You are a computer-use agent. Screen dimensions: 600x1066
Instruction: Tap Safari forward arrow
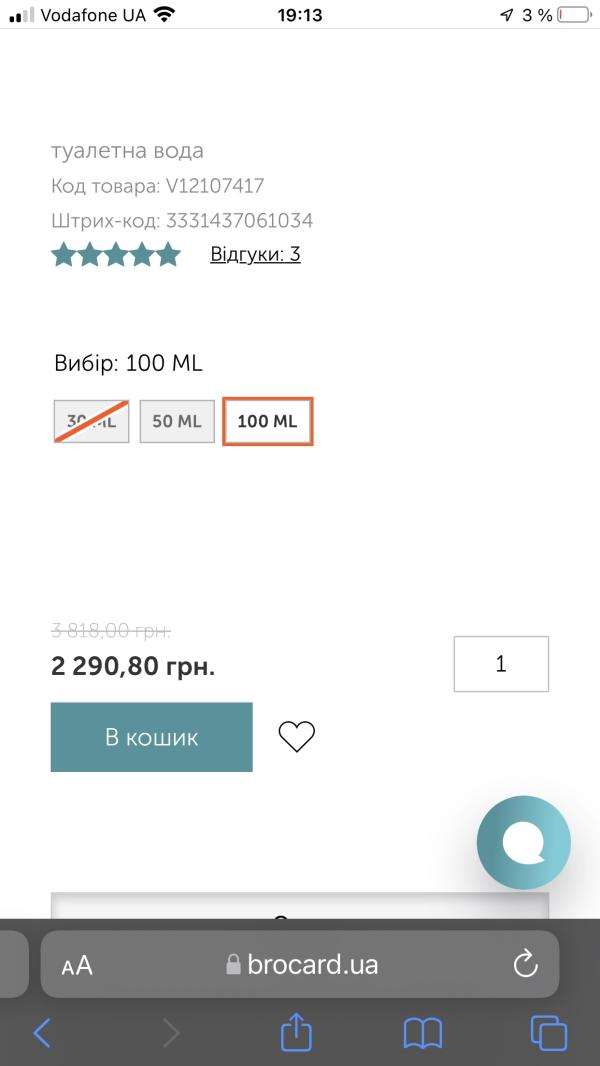coord(171,1032)
